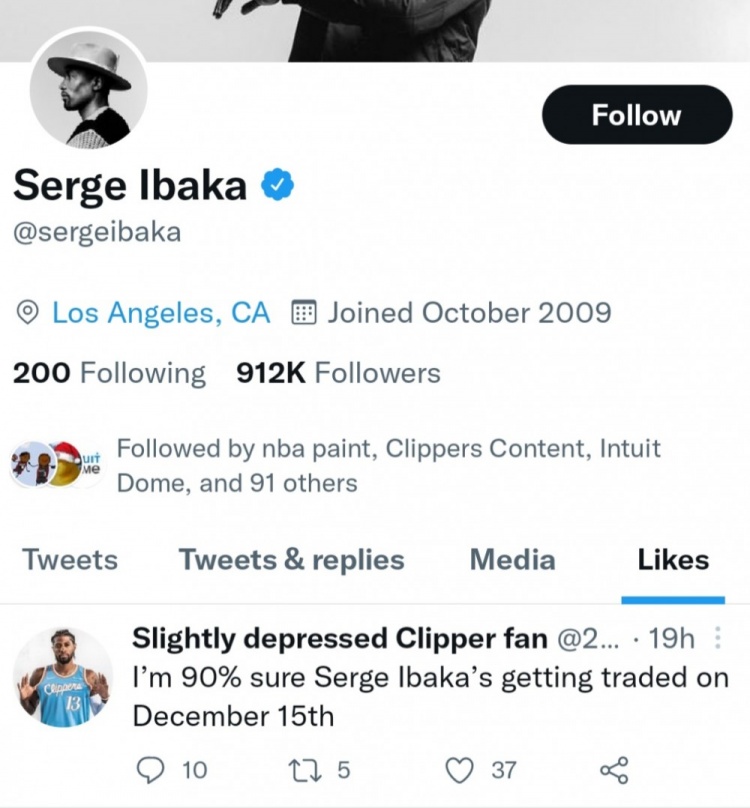View followers you know list
750x808 pixels.
388,465
